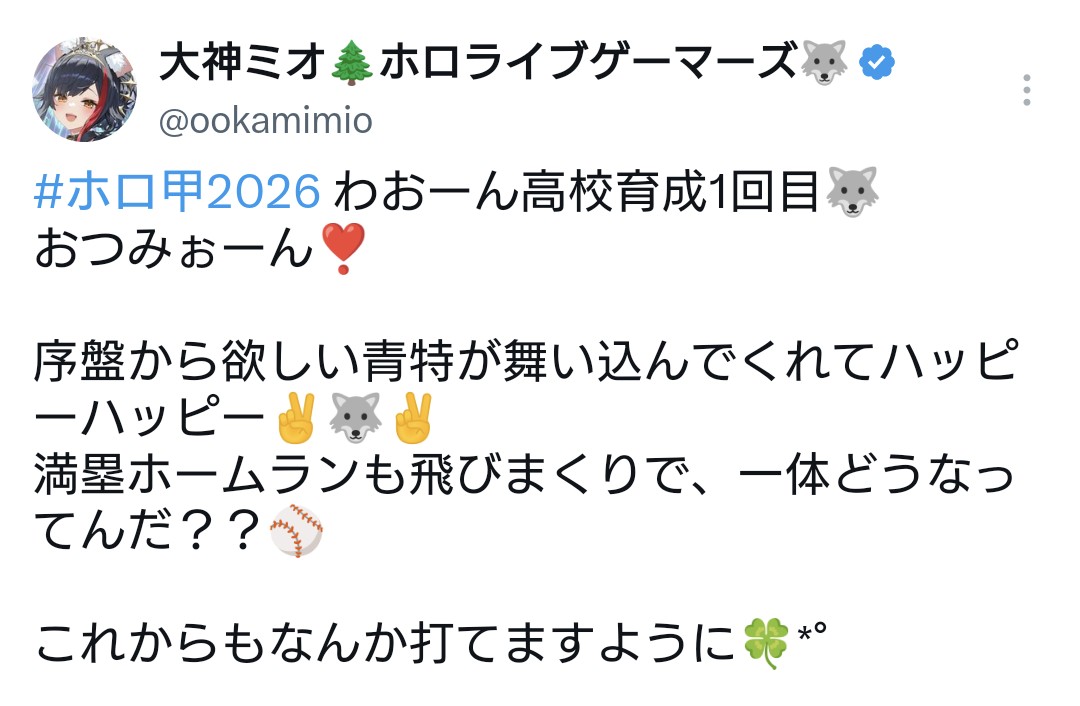Image resolution: width=1080 pixels, height=706 pixels.
Task: Click the display name 大神ミオ
Action: 242,62
